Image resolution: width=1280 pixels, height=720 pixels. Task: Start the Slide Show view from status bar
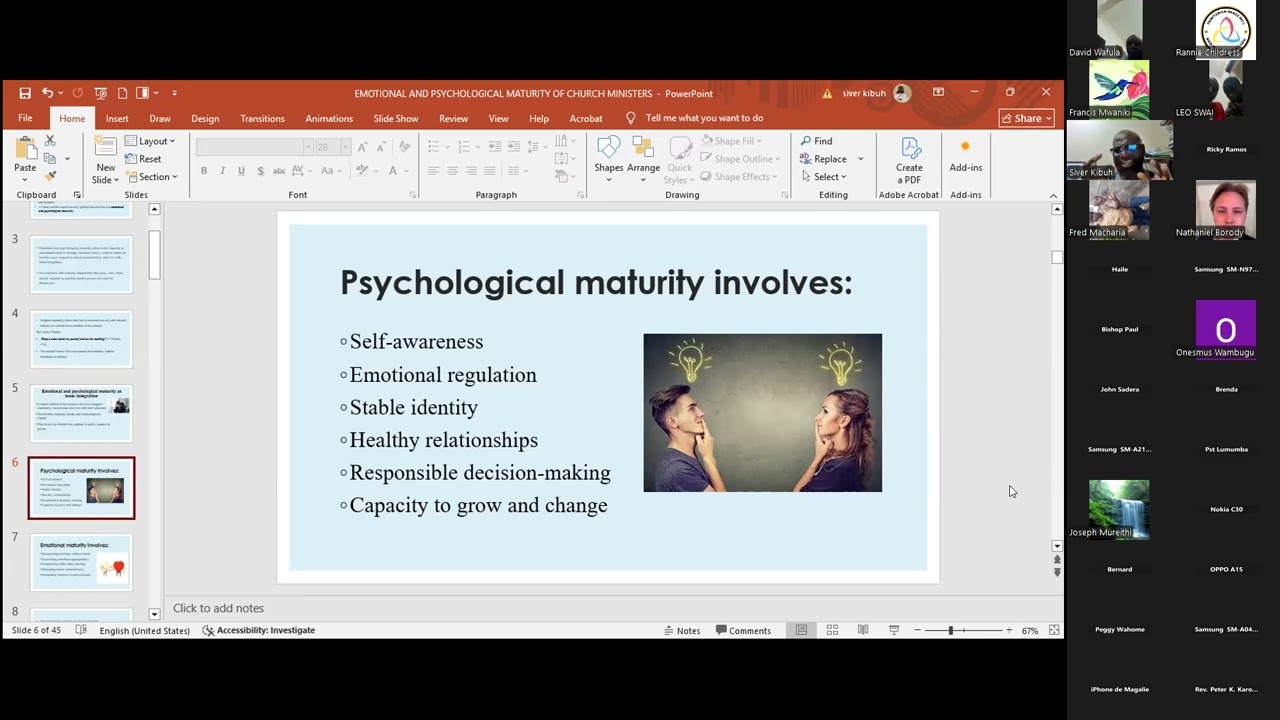point(894,630)
